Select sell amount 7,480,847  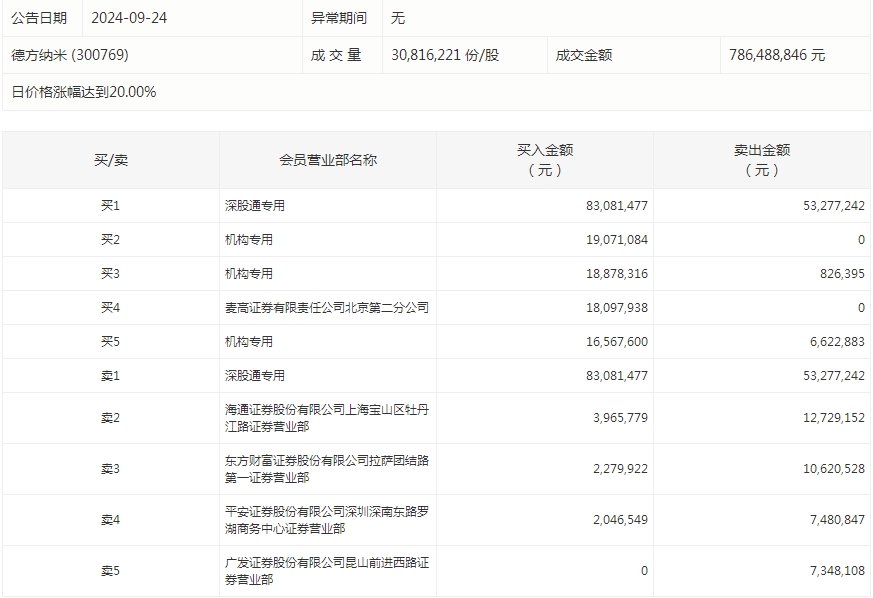[x=837, y=520]
